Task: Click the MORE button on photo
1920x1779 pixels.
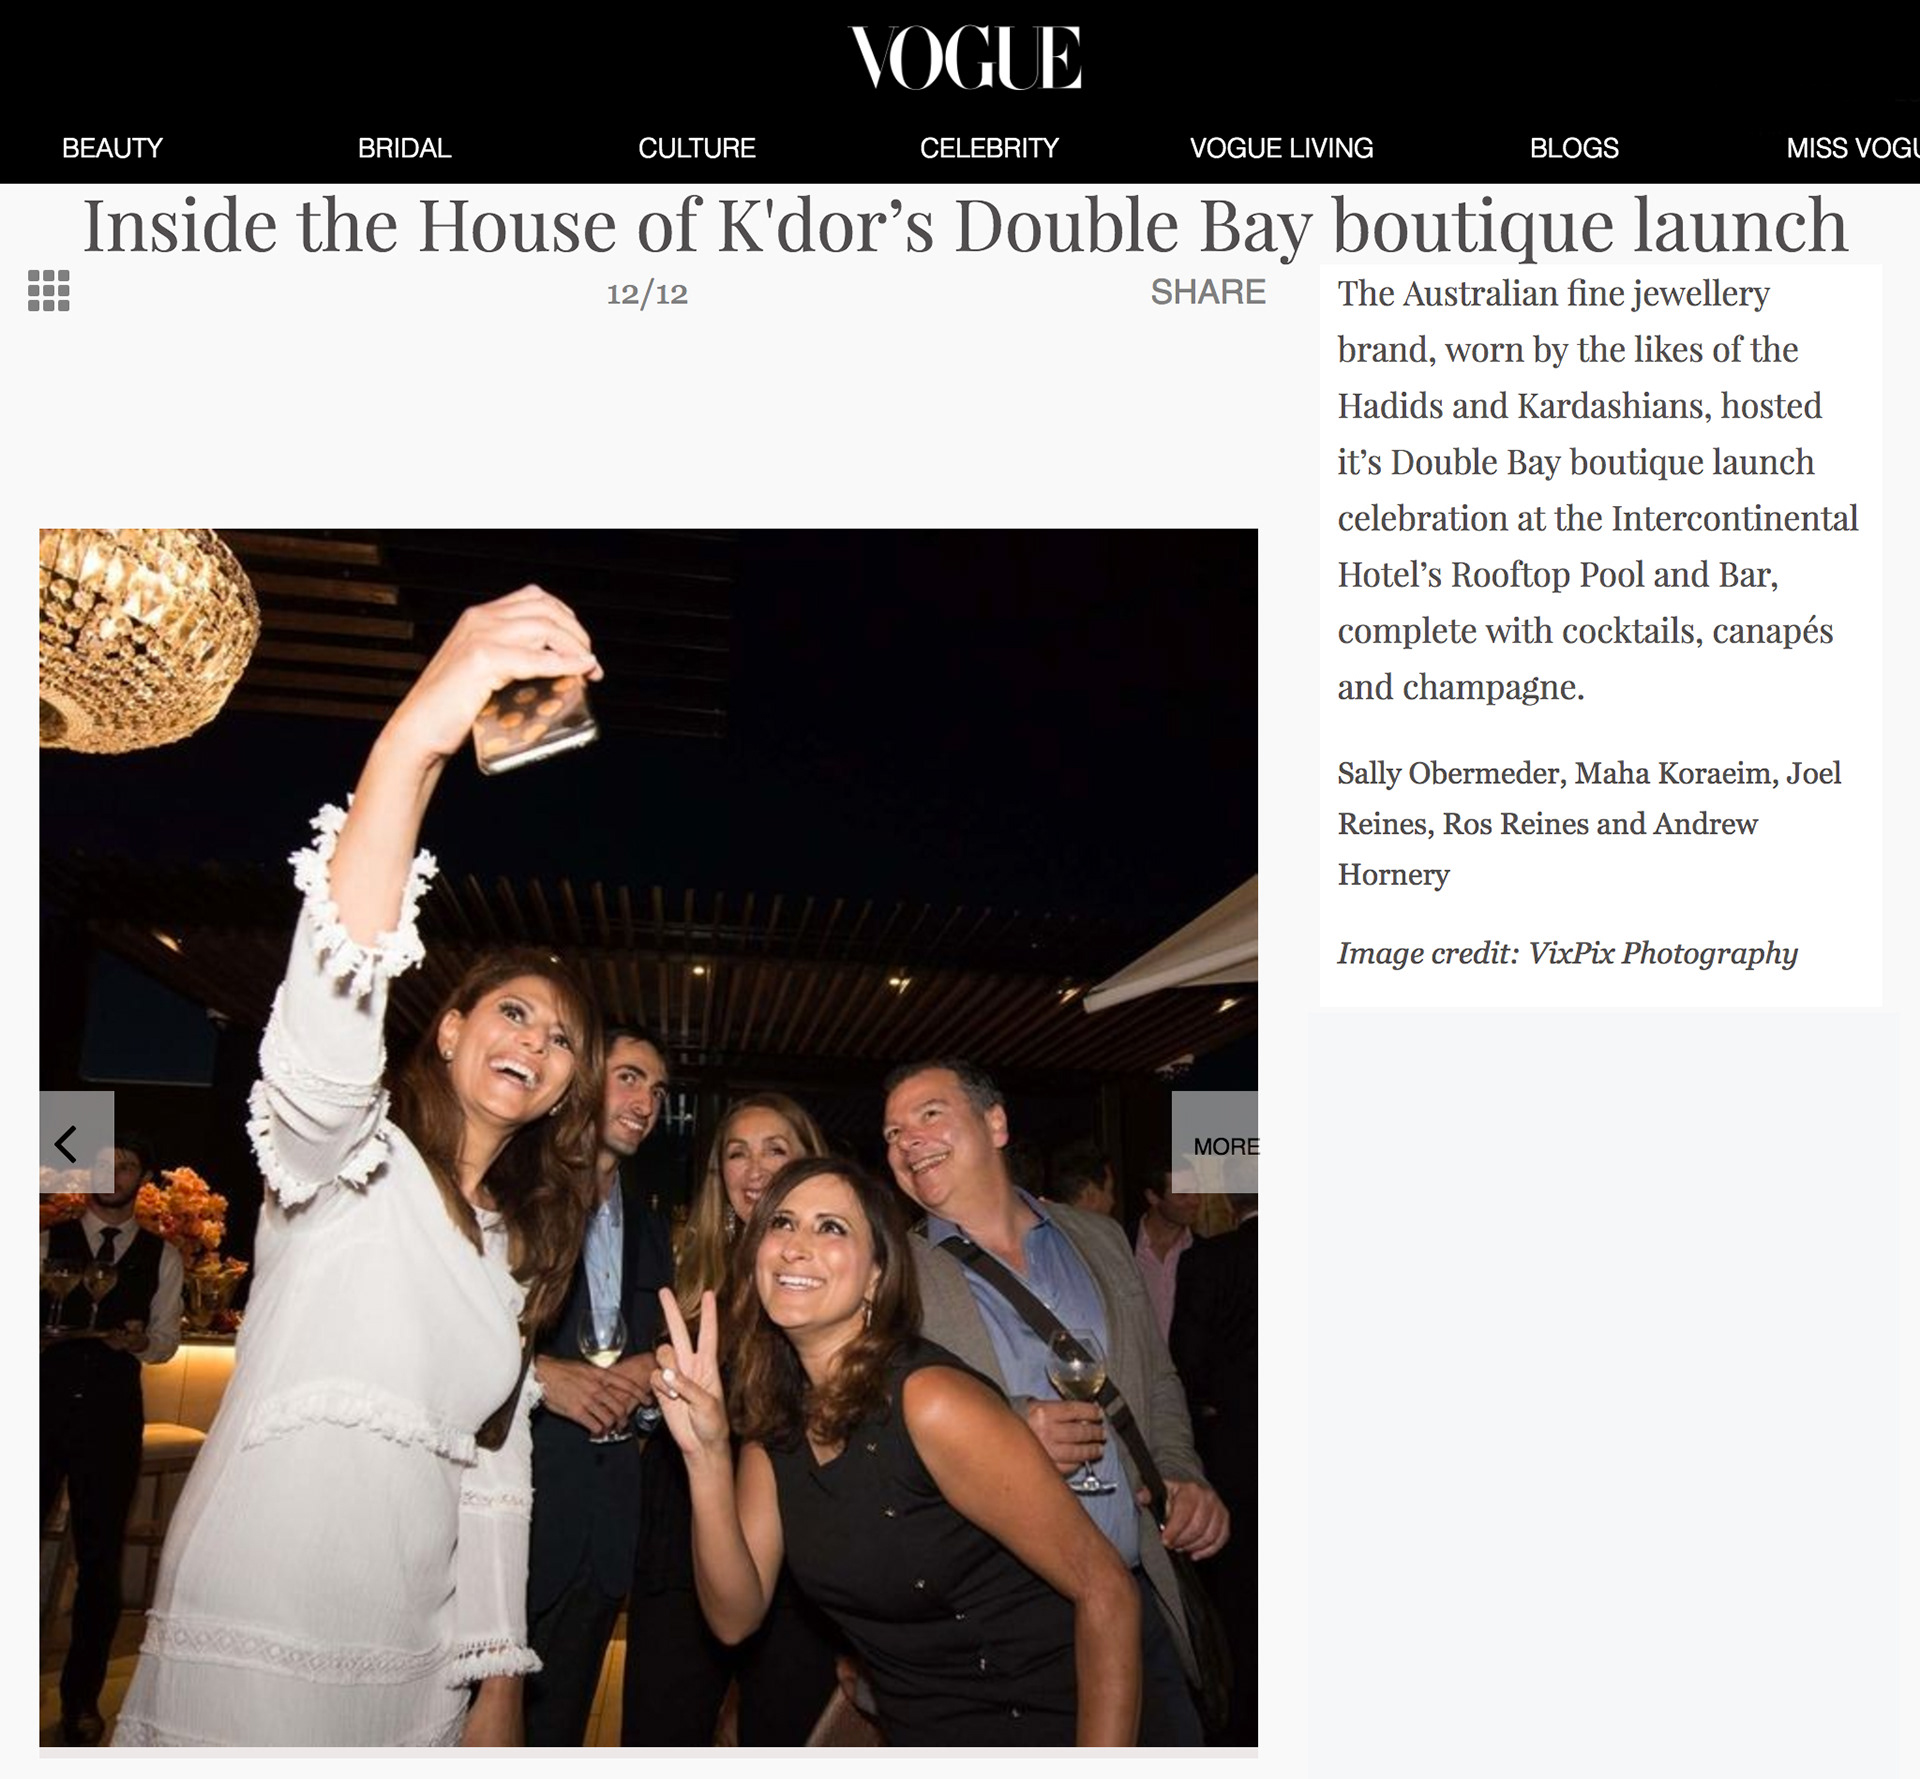Action: coord(1215,1142)
